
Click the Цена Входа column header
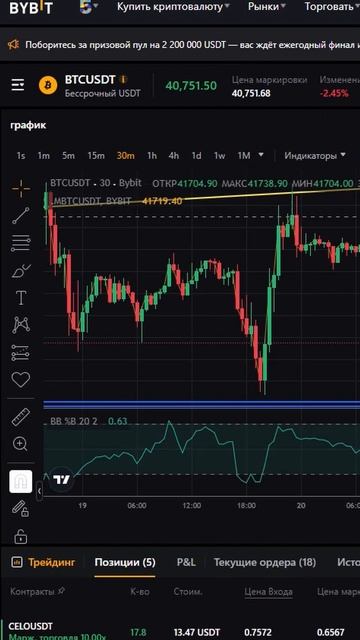269,591
